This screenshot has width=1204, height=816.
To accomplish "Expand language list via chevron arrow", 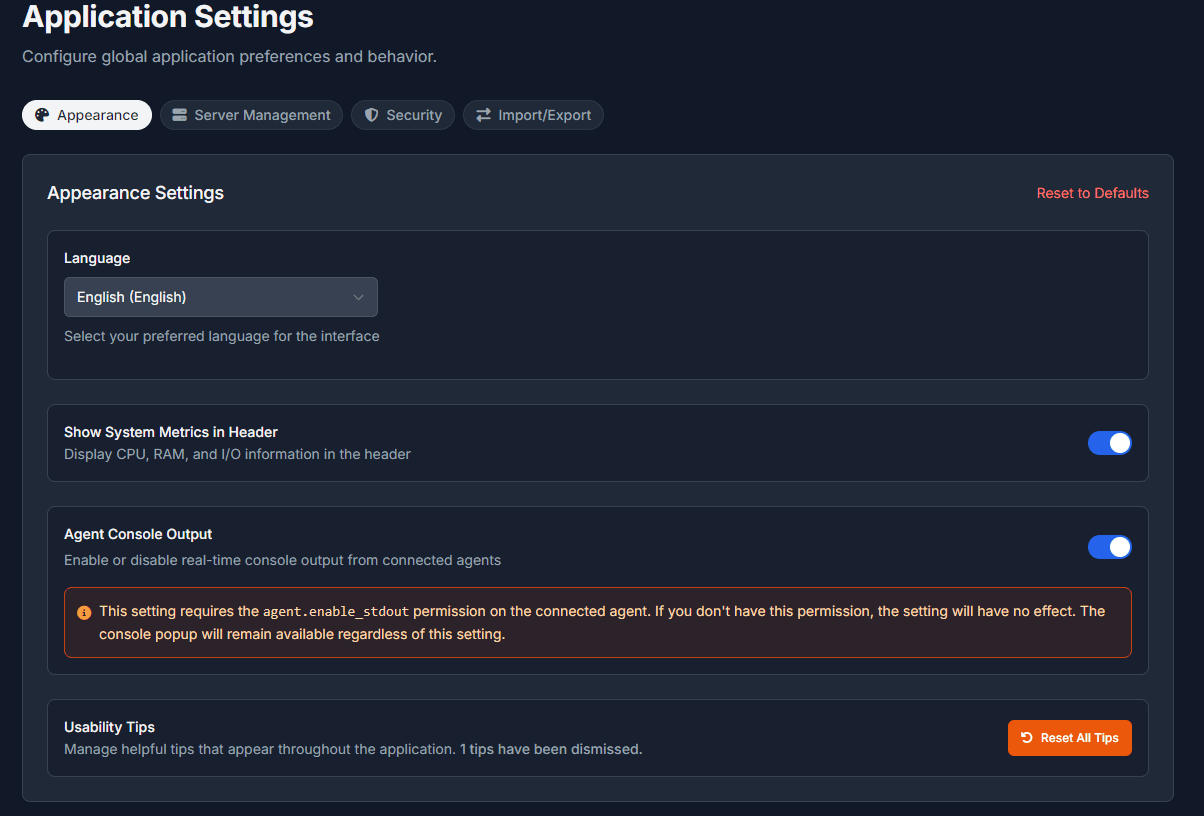I will click(x=359, y=297).
